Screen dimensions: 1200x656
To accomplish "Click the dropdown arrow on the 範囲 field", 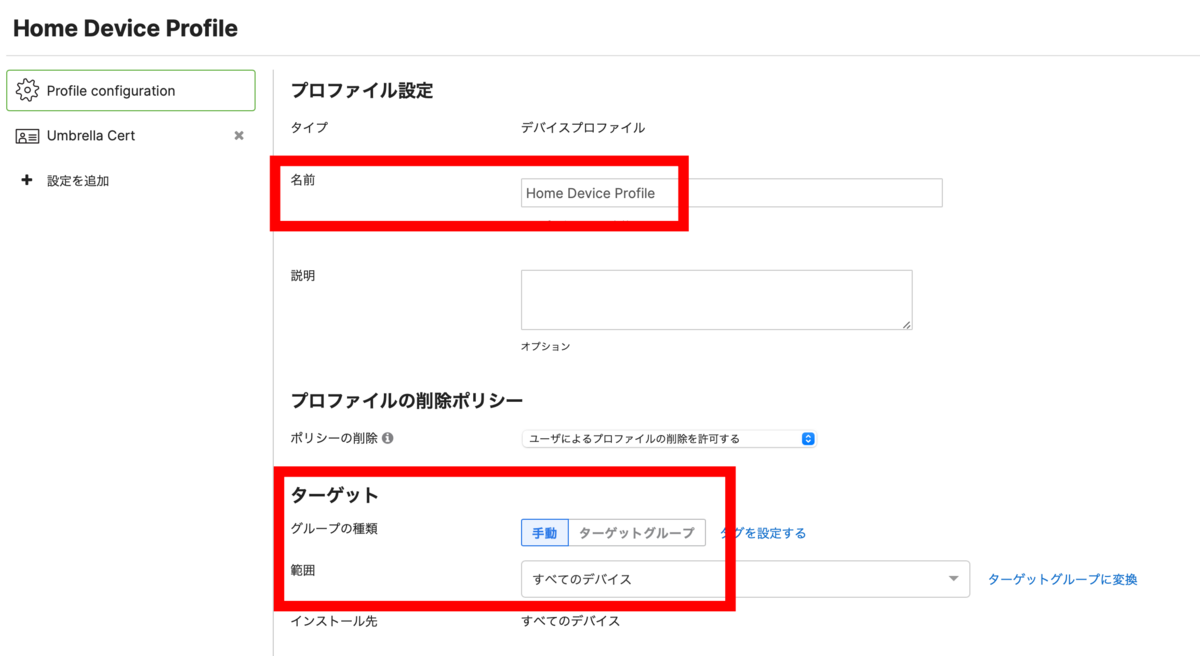I will (954, 579).
